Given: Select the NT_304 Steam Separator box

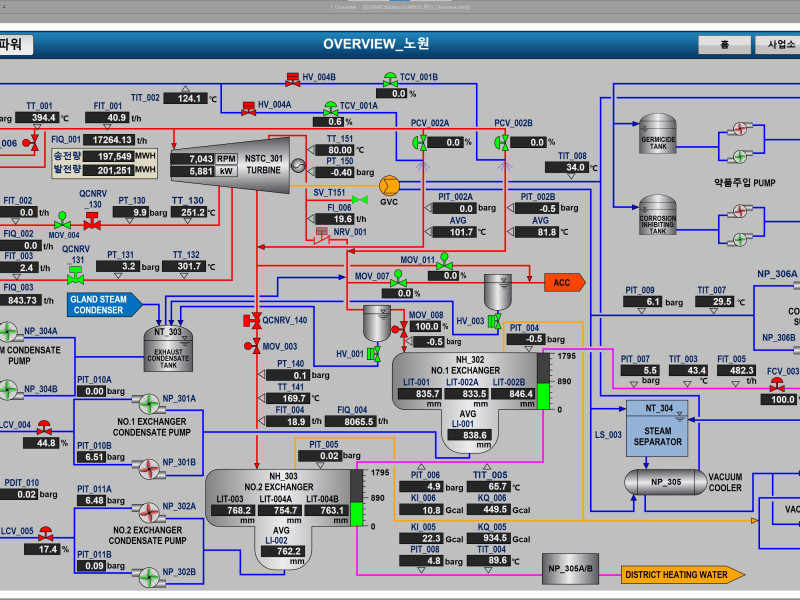Looking at the screenshot, I should click(657, 429).
